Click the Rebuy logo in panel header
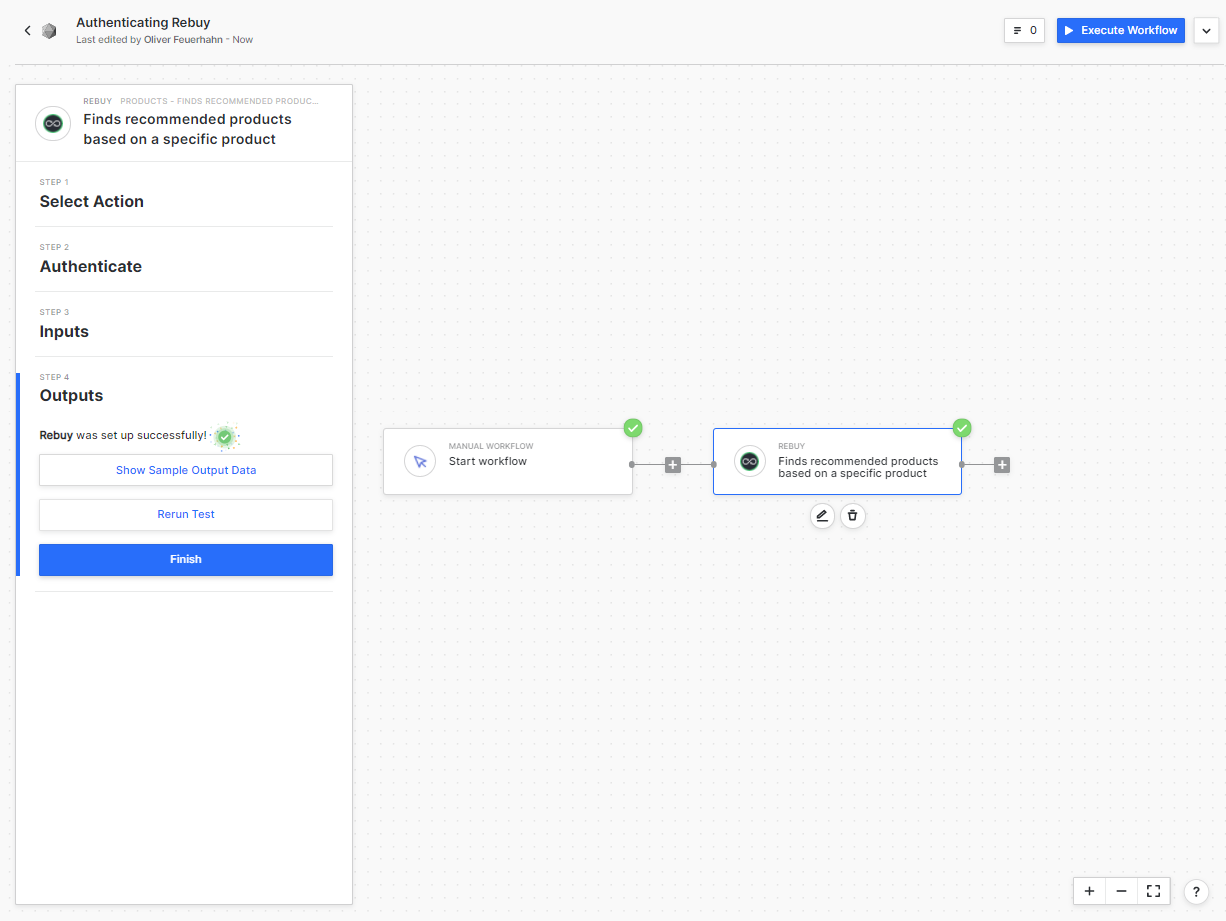1226x921 pixels. 53,123
